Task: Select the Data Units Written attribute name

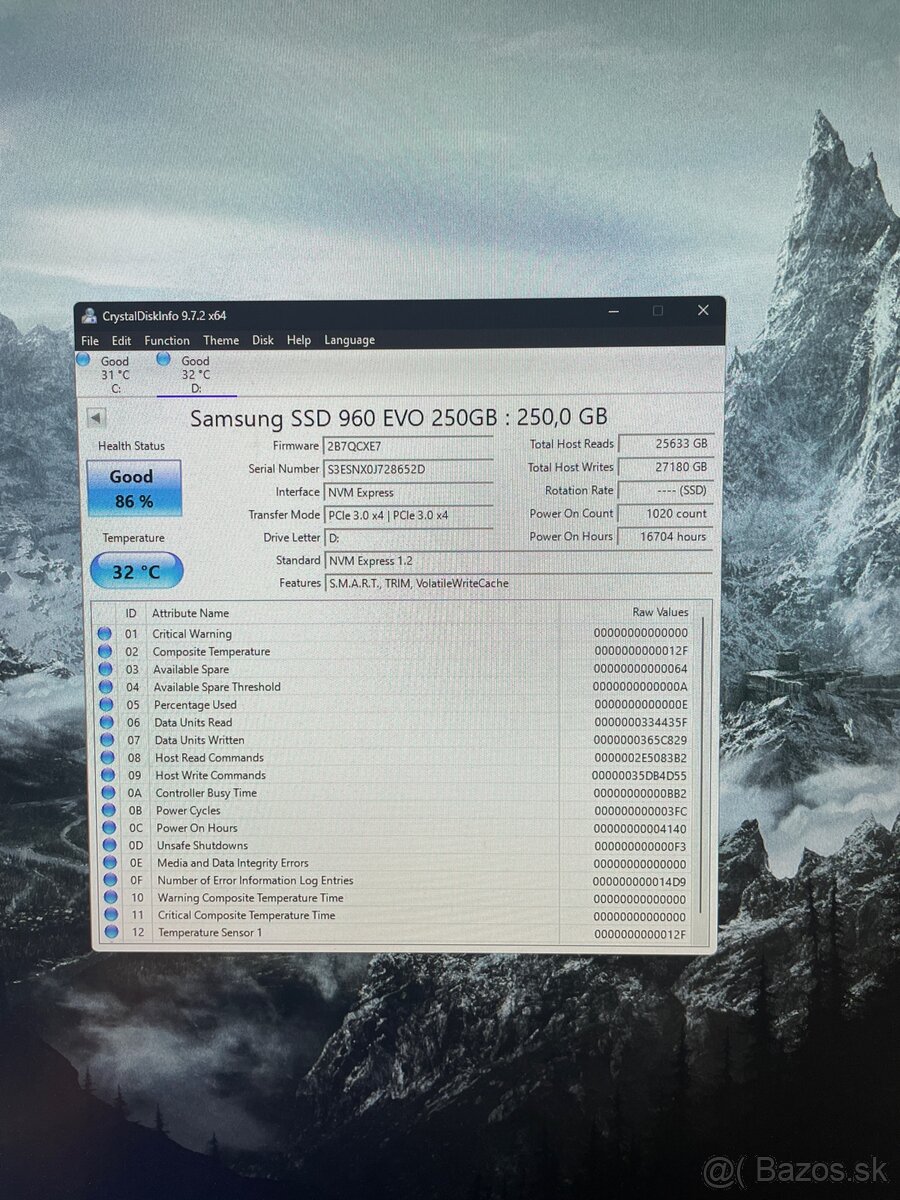Action: 199,740
